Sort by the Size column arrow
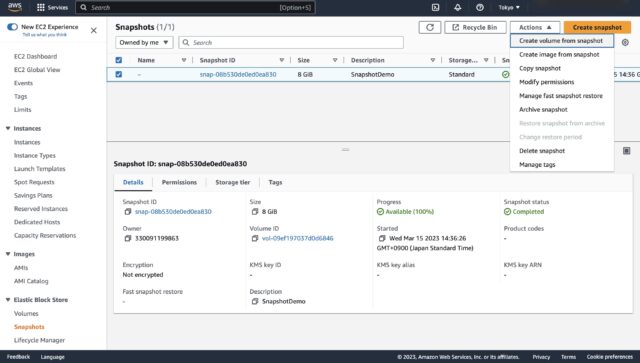640x363 pixels. 335,60
